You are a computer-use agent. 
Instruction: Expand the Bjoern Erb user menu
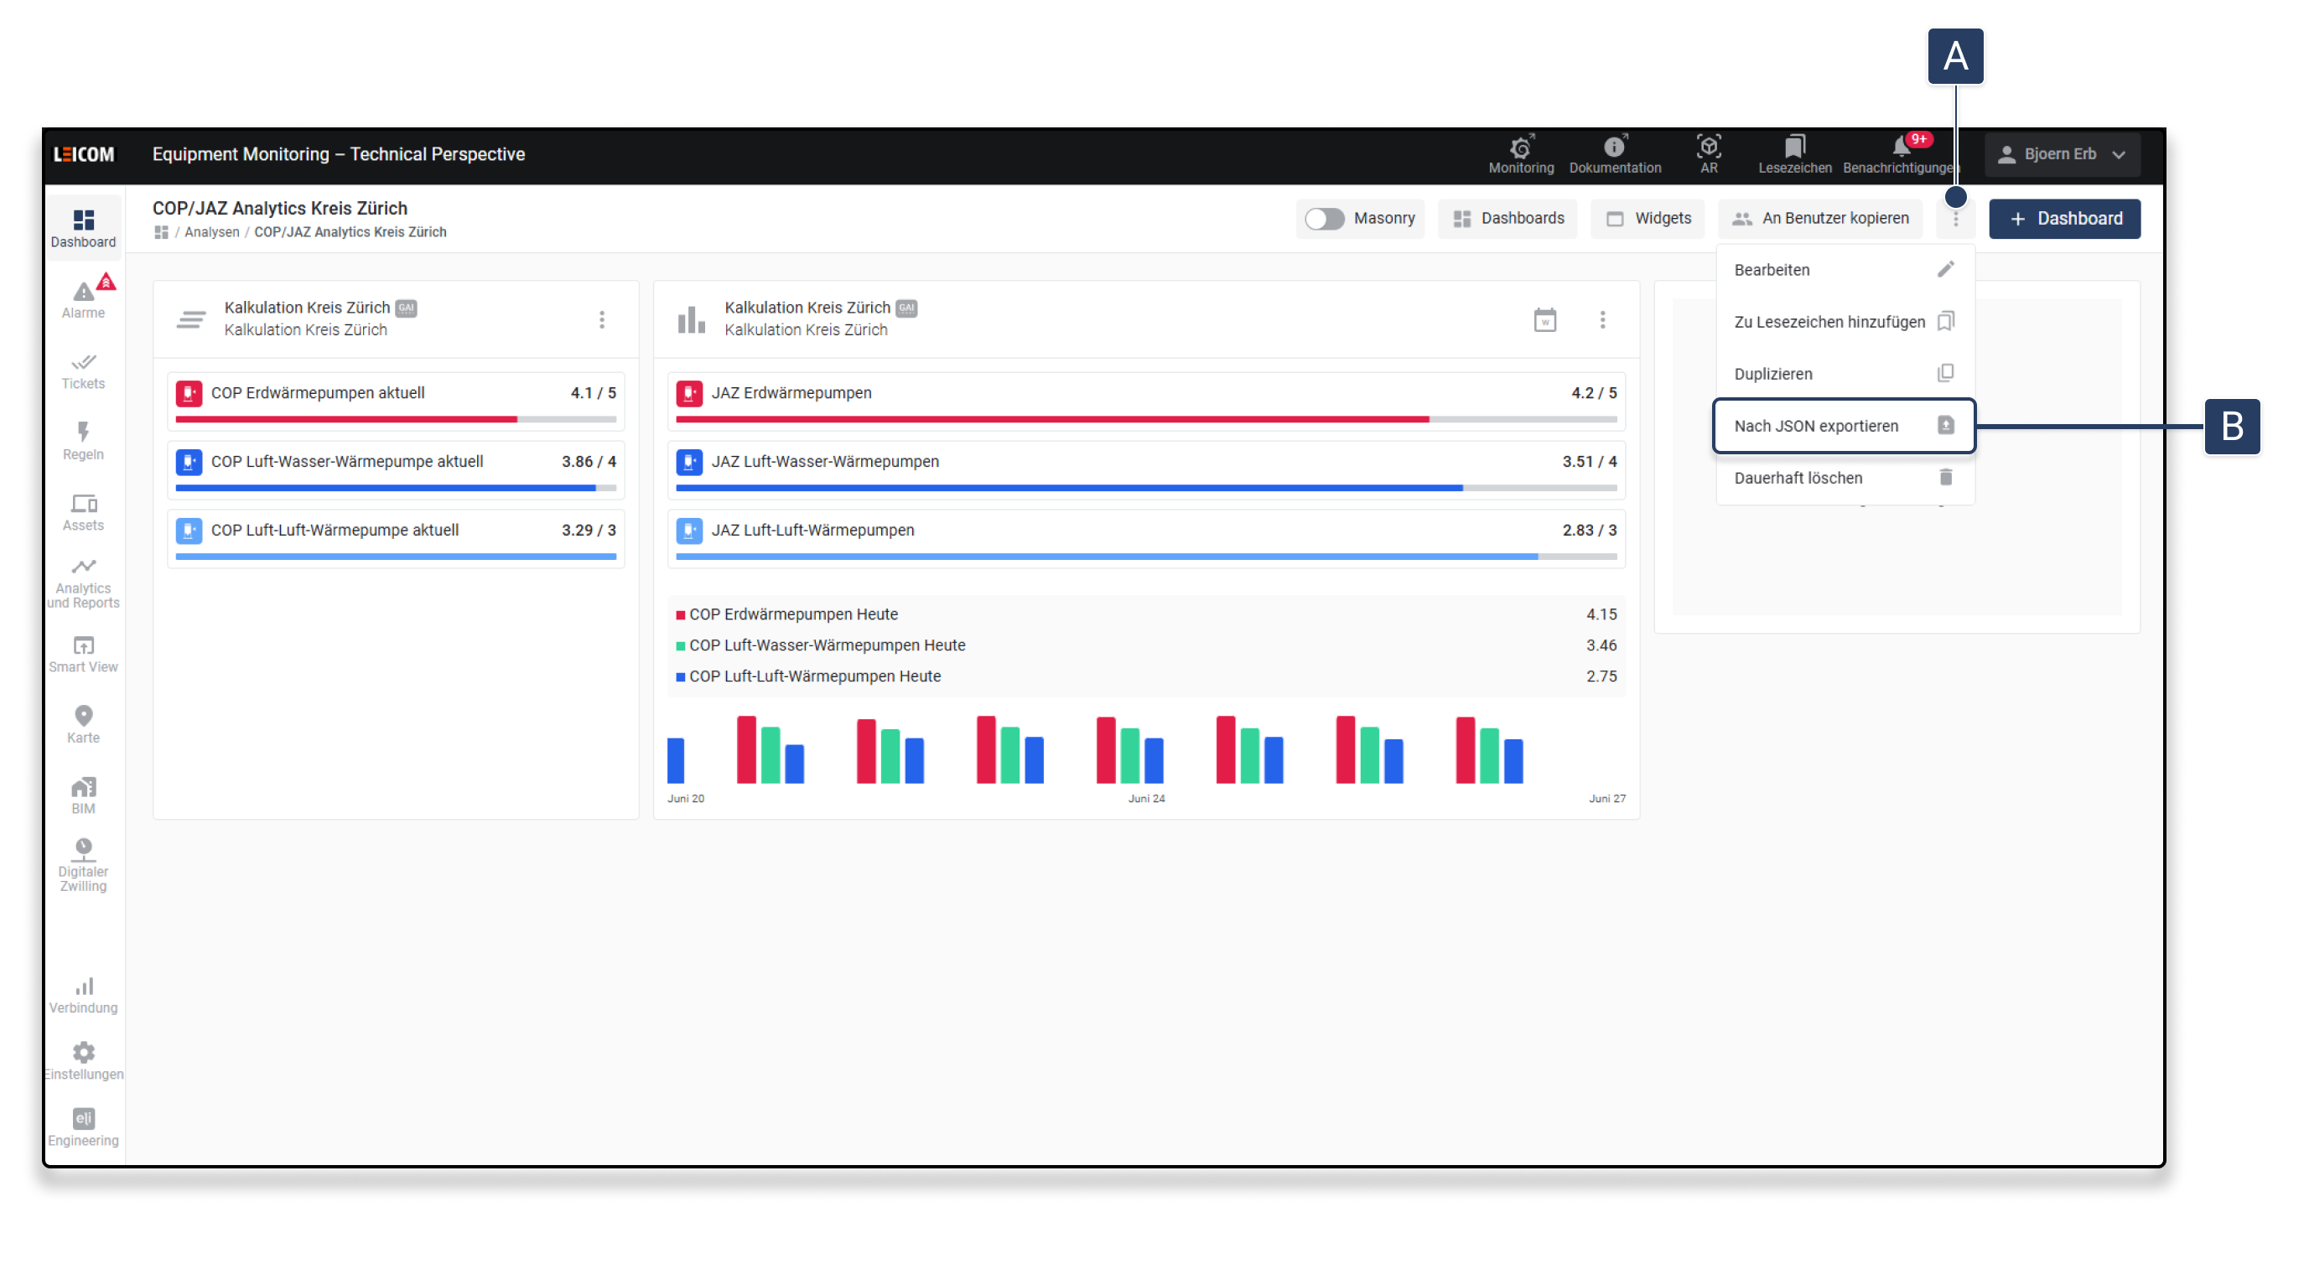point(2061,154)
